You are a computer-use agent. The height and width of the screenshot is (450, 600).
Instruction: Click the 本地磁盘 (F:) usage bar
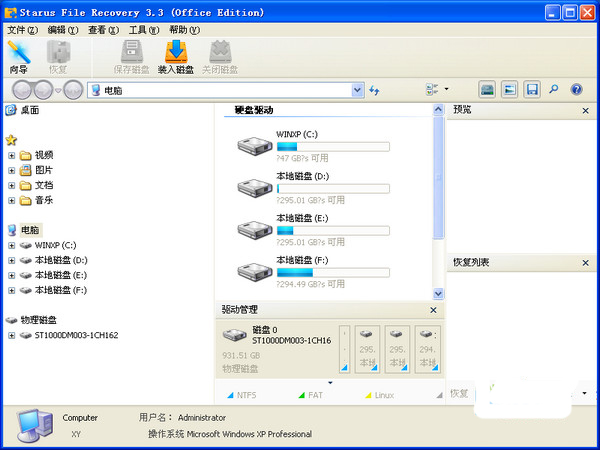pyautogui.click(x=333, y=272)
